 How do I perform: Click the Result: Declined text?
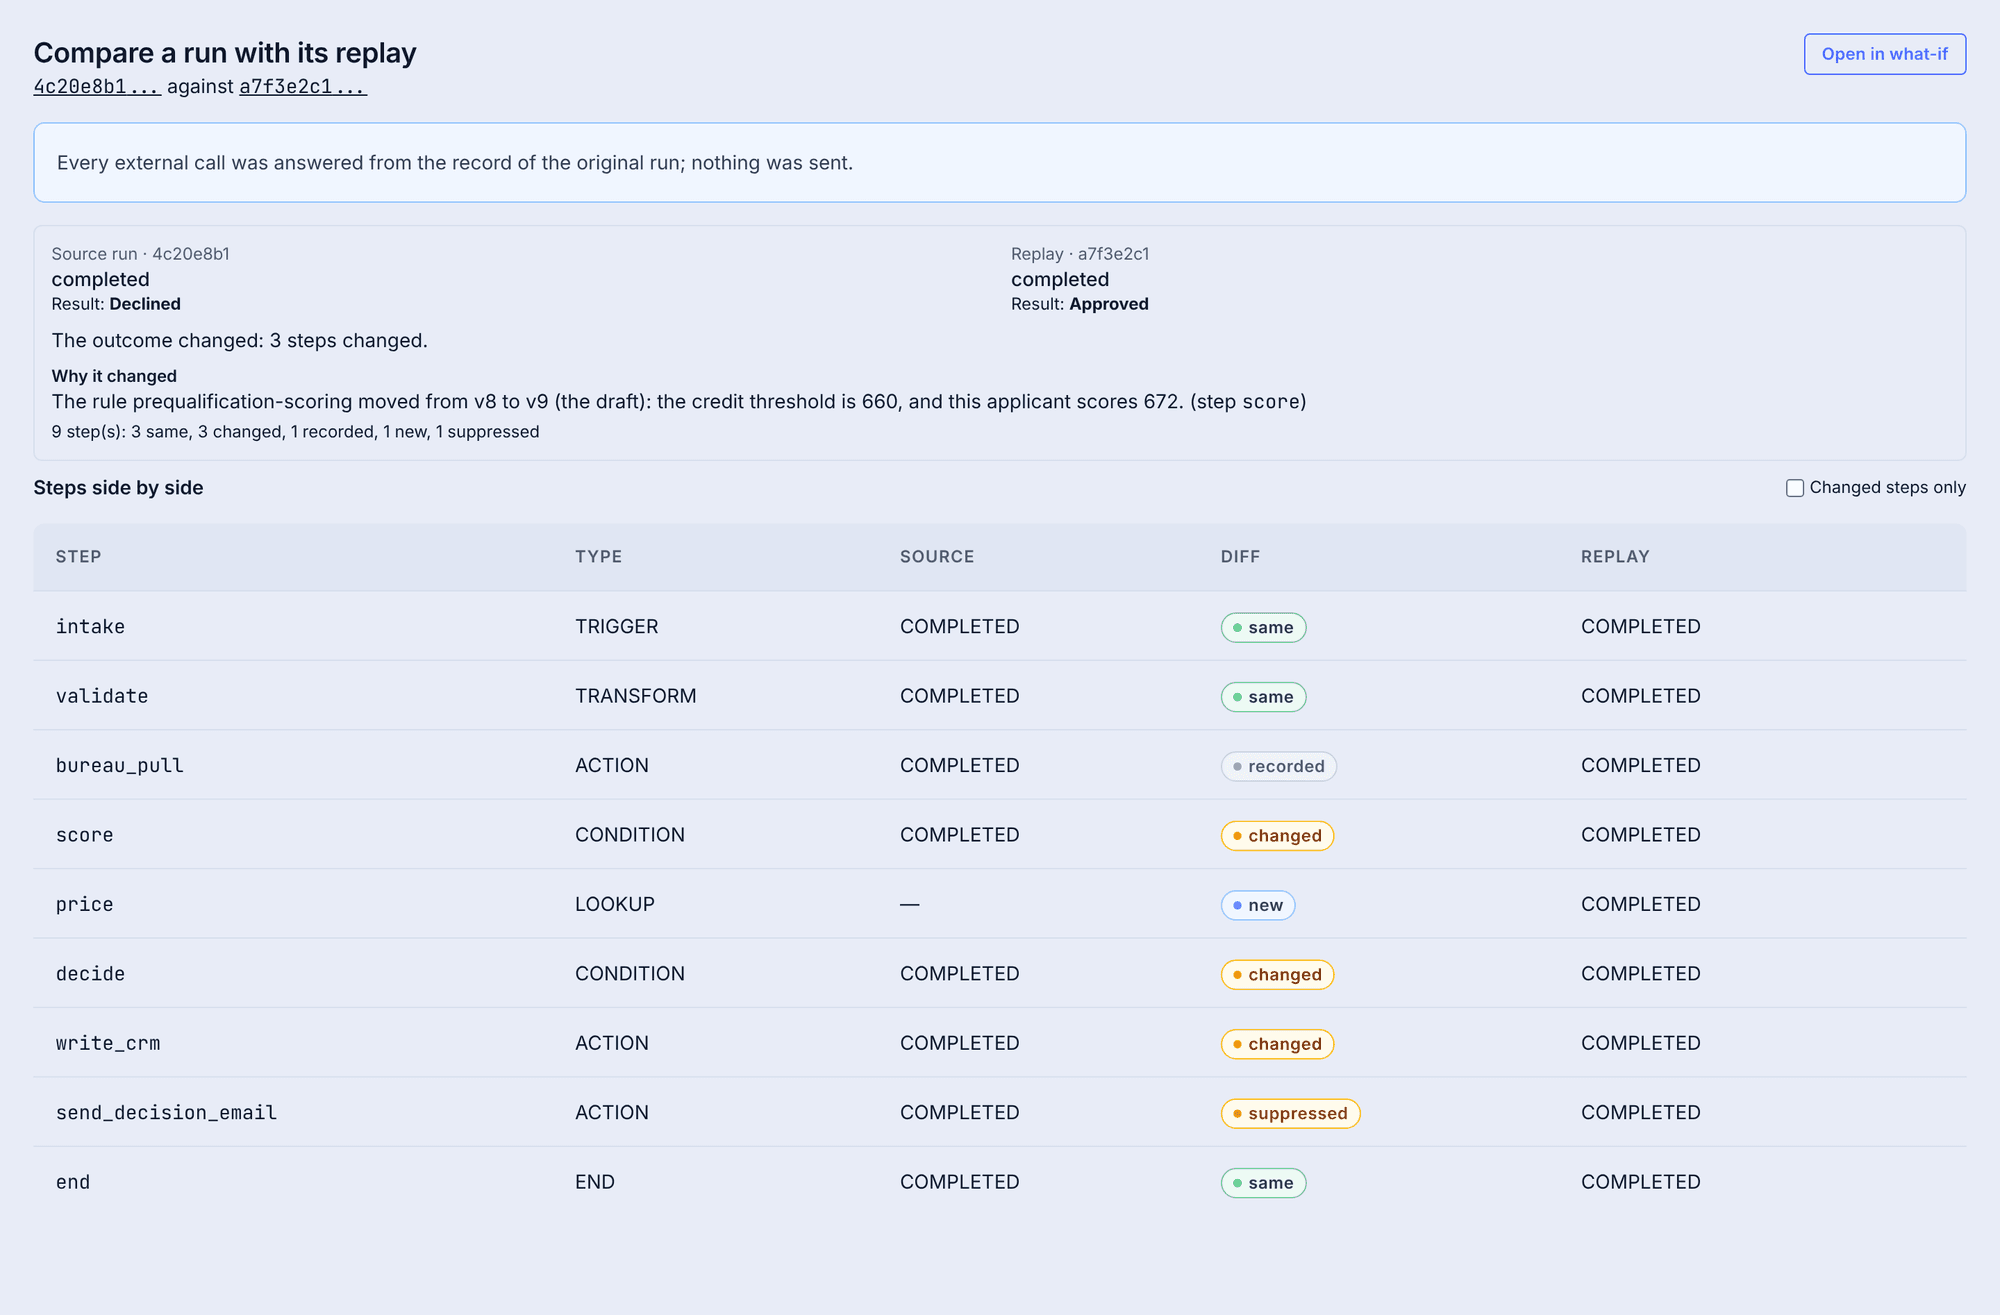click(116, 304)
